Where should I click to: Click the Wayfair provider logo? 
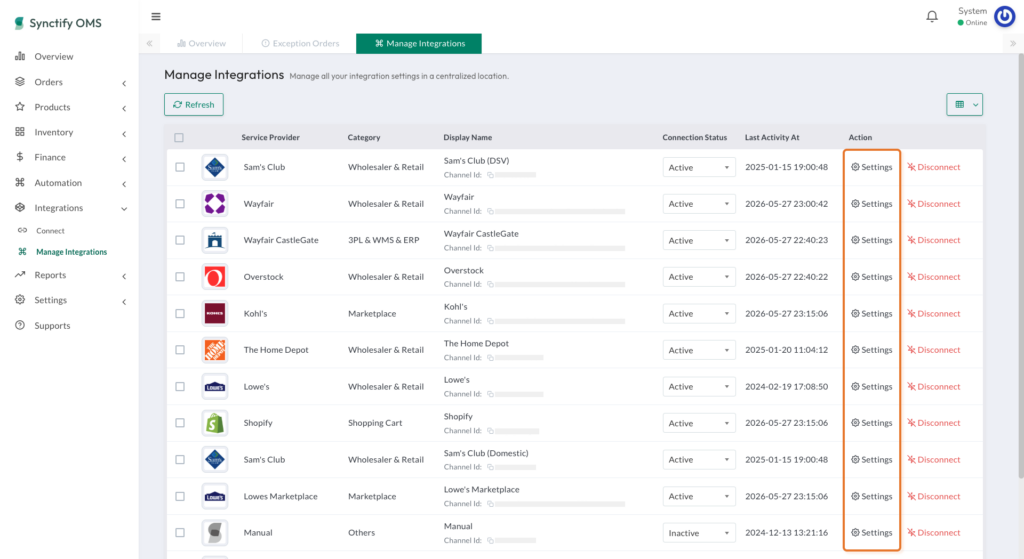coord(215,204)
